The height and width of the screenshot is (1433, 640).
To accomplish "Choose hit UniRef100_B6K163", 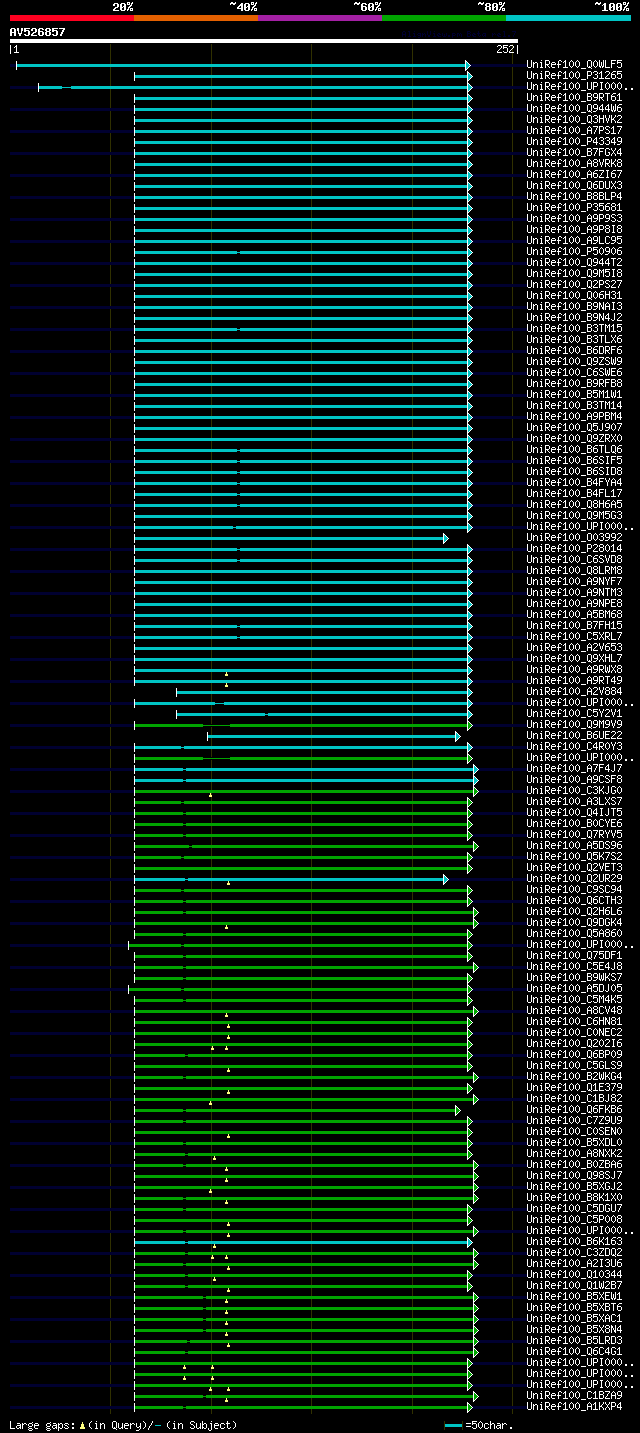I will 574,1242.
